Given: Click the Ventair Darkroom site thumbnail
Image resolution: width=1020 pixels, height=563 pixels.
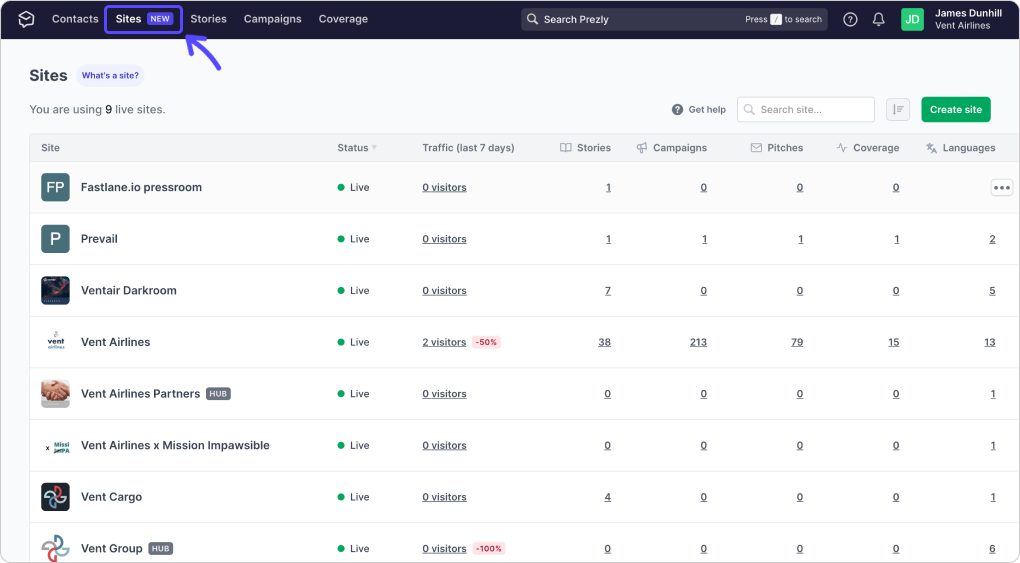Looking at the screenshot, I should pos(55,290).
